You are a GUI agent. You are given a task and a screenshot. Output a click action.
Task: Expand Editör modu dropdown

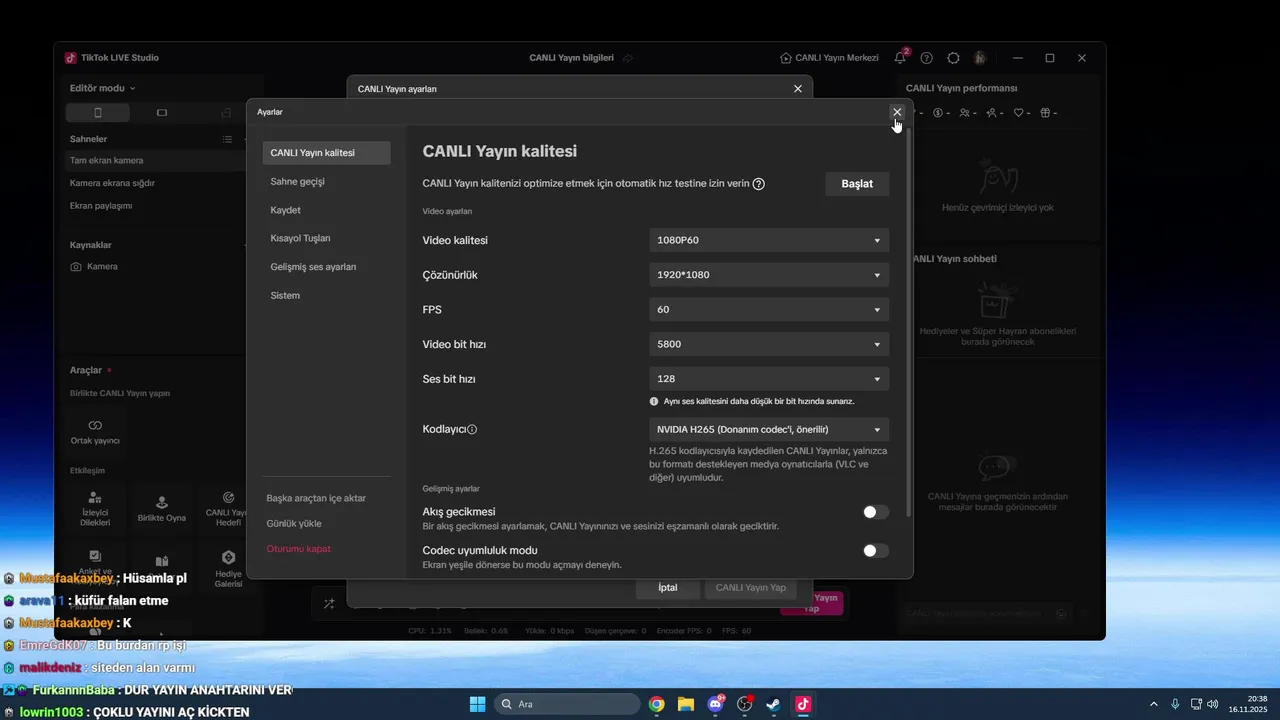coord(102,88)
